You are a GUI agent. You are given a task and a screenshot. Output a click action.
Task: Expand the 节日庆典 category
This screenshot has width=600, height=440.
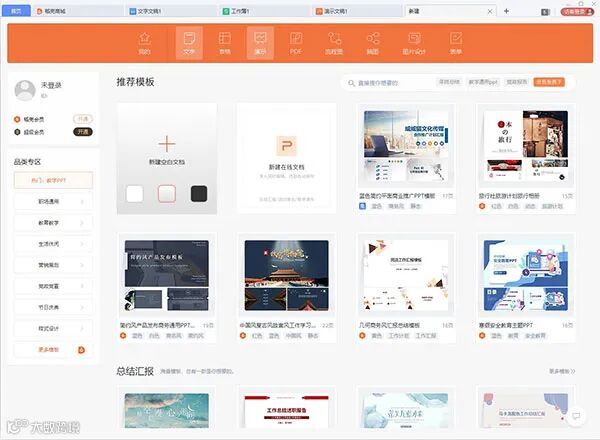(53, 307)
